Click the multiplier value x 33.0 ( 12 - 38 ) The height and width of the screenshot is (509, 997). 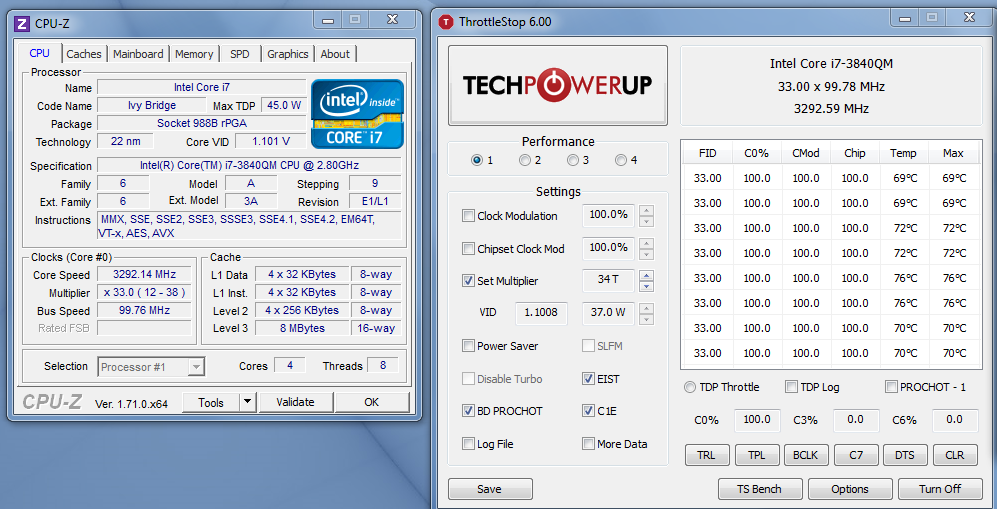click(x=144, y=293)
